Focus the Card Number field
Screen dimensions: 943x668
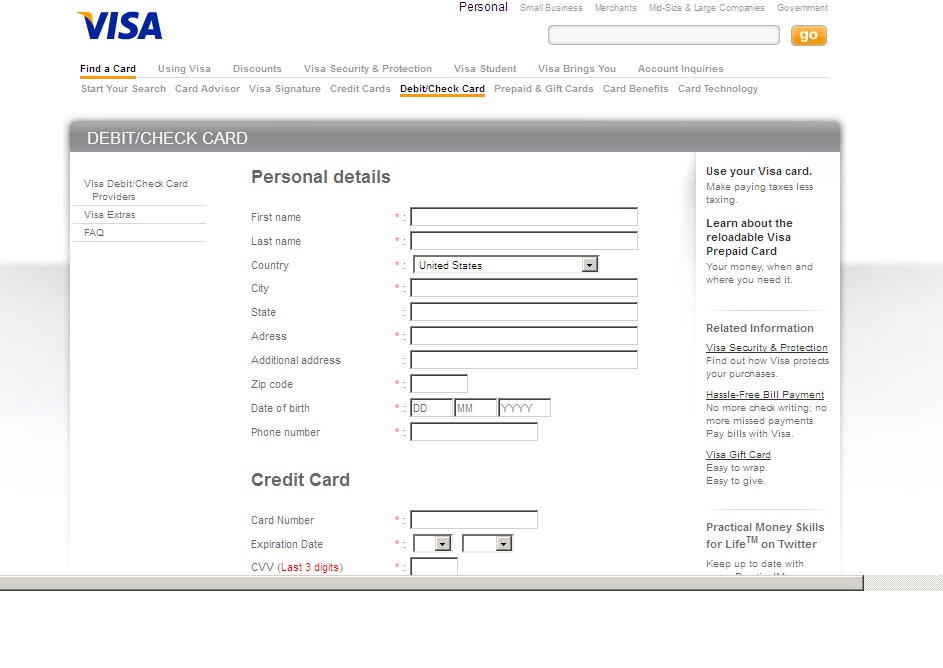pyautogui.click(x=474, y=519)
